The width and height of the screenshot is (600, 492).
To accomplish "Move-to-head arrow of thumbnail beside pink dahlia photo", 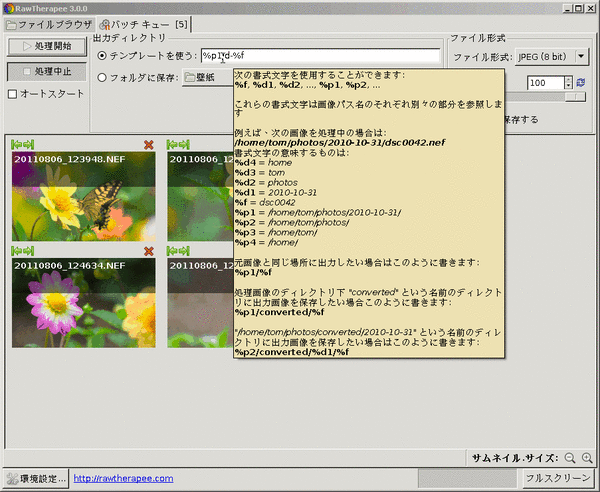I will 172,251.
